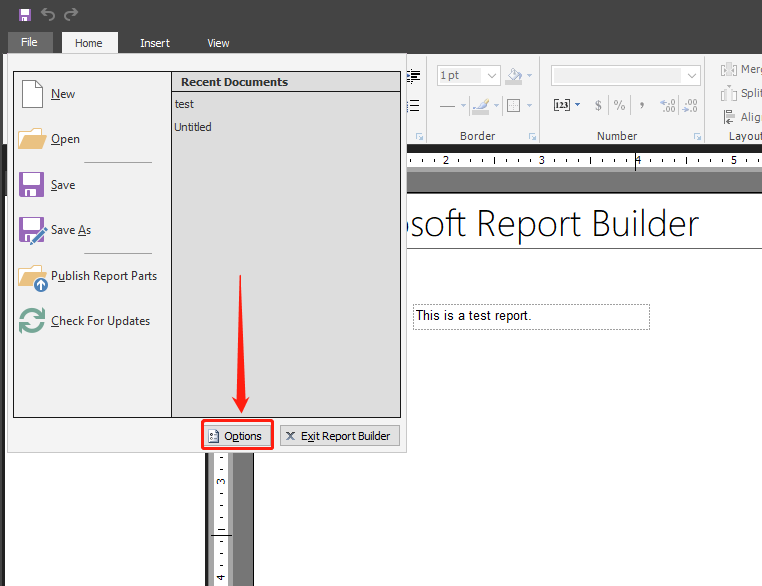The image size is (762, 586).
Task: Expand the border width 1 pt dropdown
Action: (x=492, y=76)
